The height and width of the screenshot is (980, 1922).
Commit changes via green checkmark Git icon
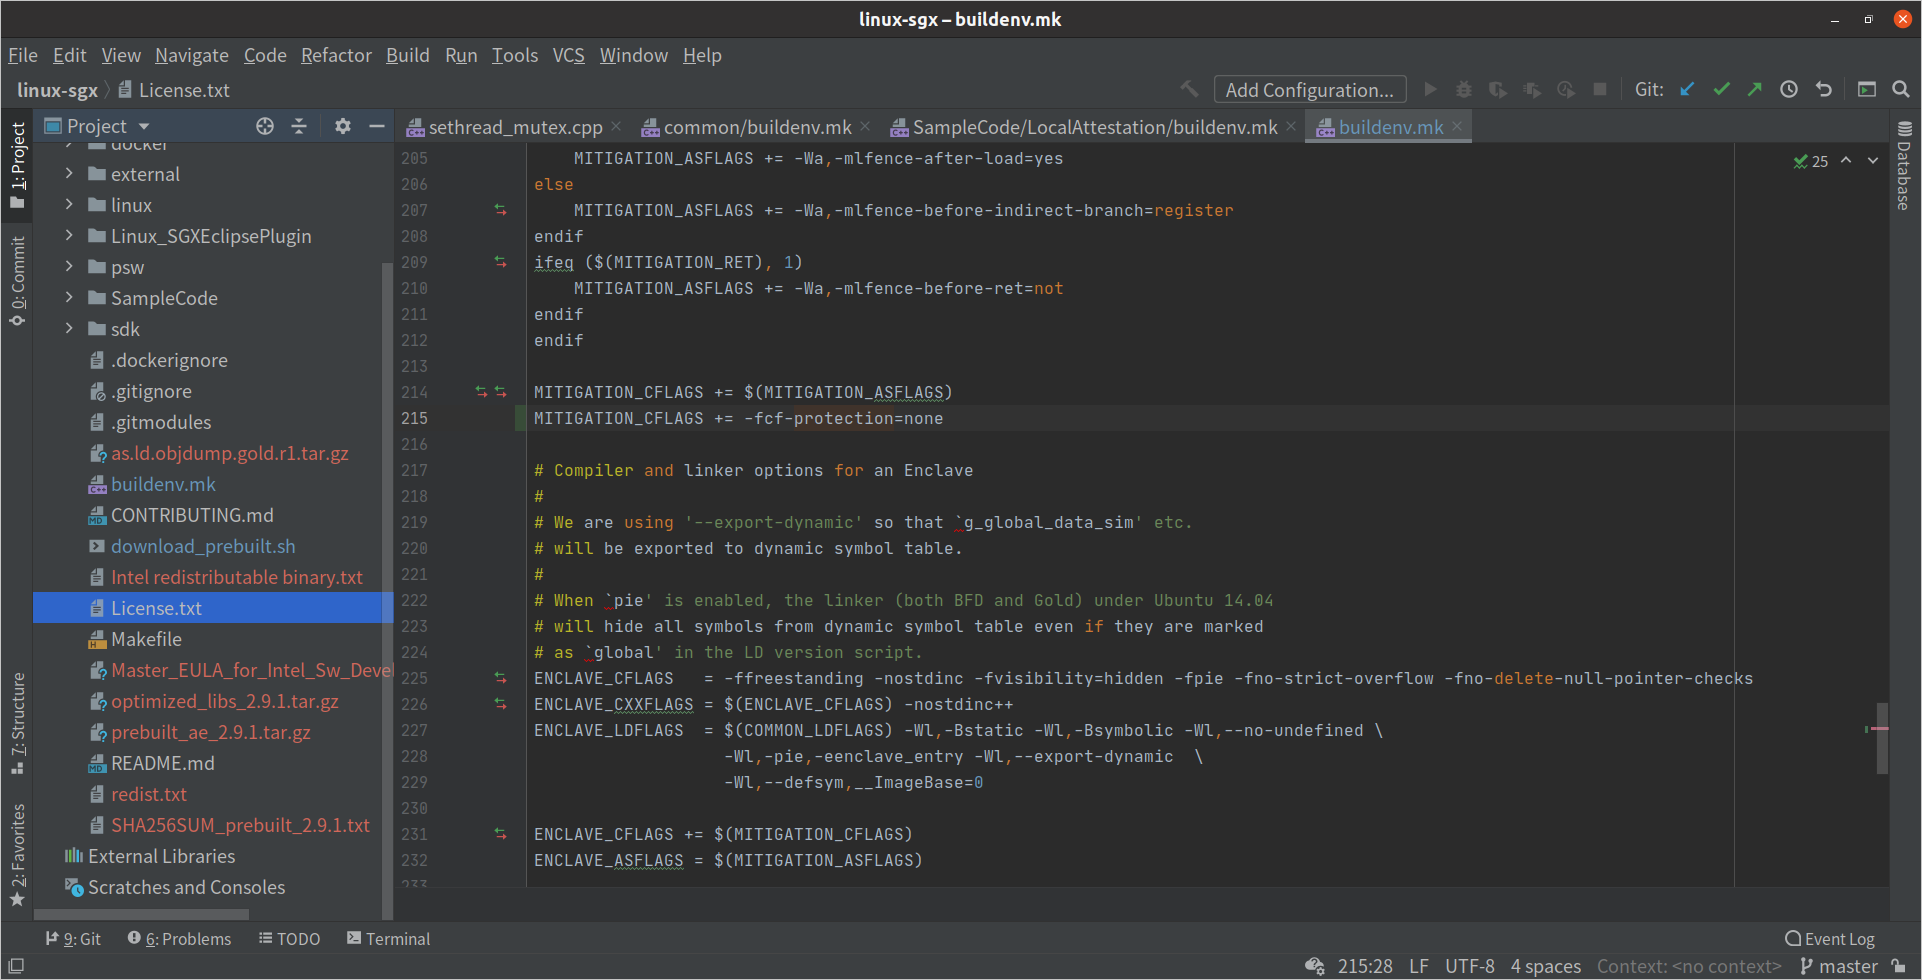(x=1721, y=89)
